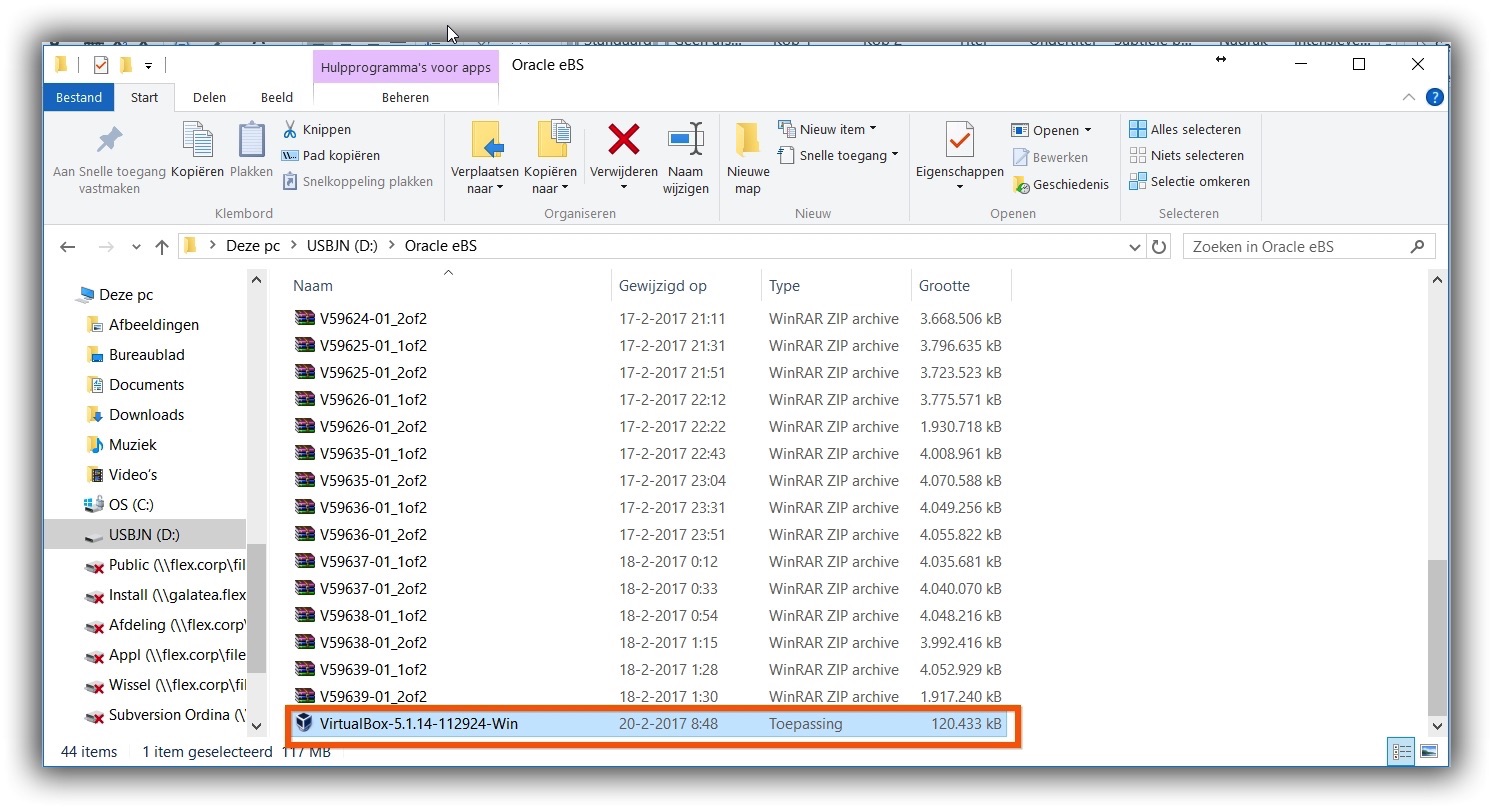
Task: Select Downloads in navigation pane
Action: 135,415
